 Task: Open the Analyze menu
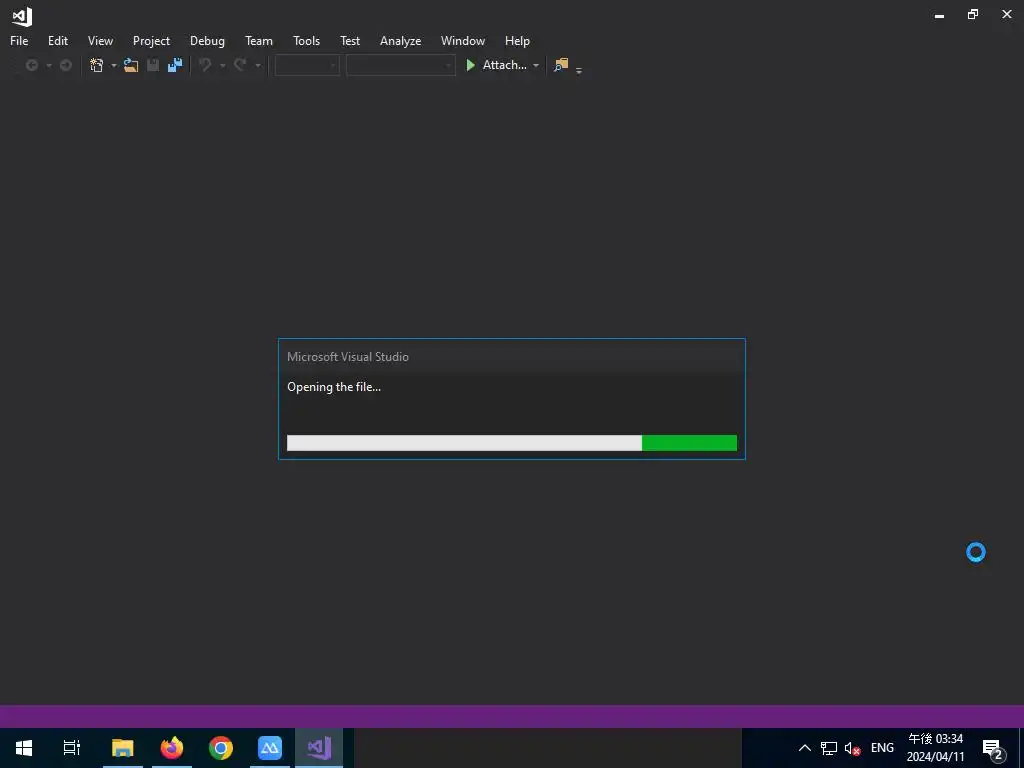point(400,40)
